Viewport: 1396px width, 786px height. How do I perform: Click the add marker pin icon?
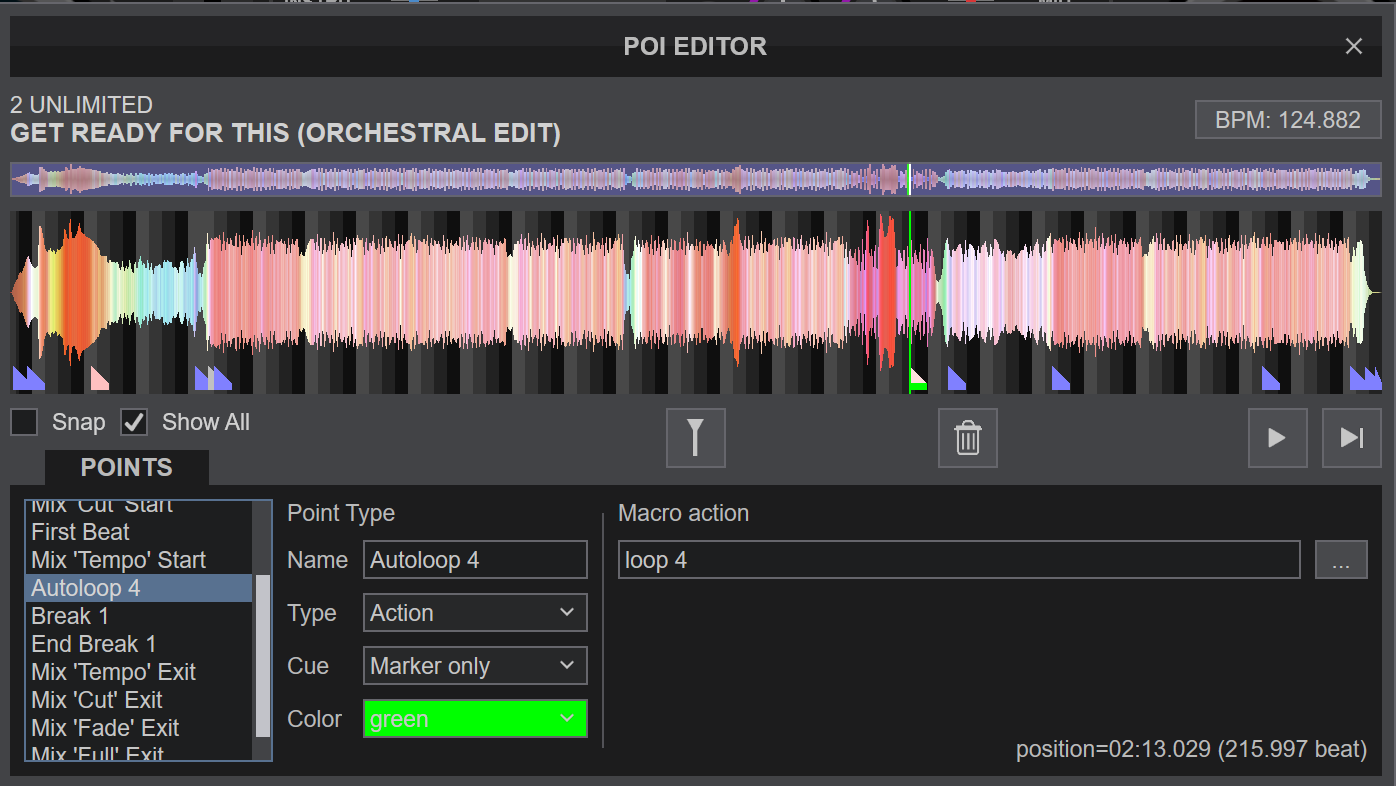coord(695,438)
